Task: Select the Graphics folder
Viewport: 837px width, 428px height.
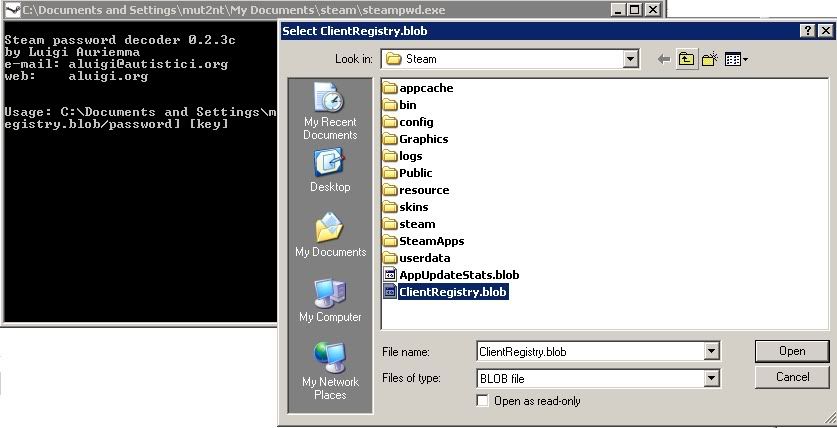Action: click(416, 139)
